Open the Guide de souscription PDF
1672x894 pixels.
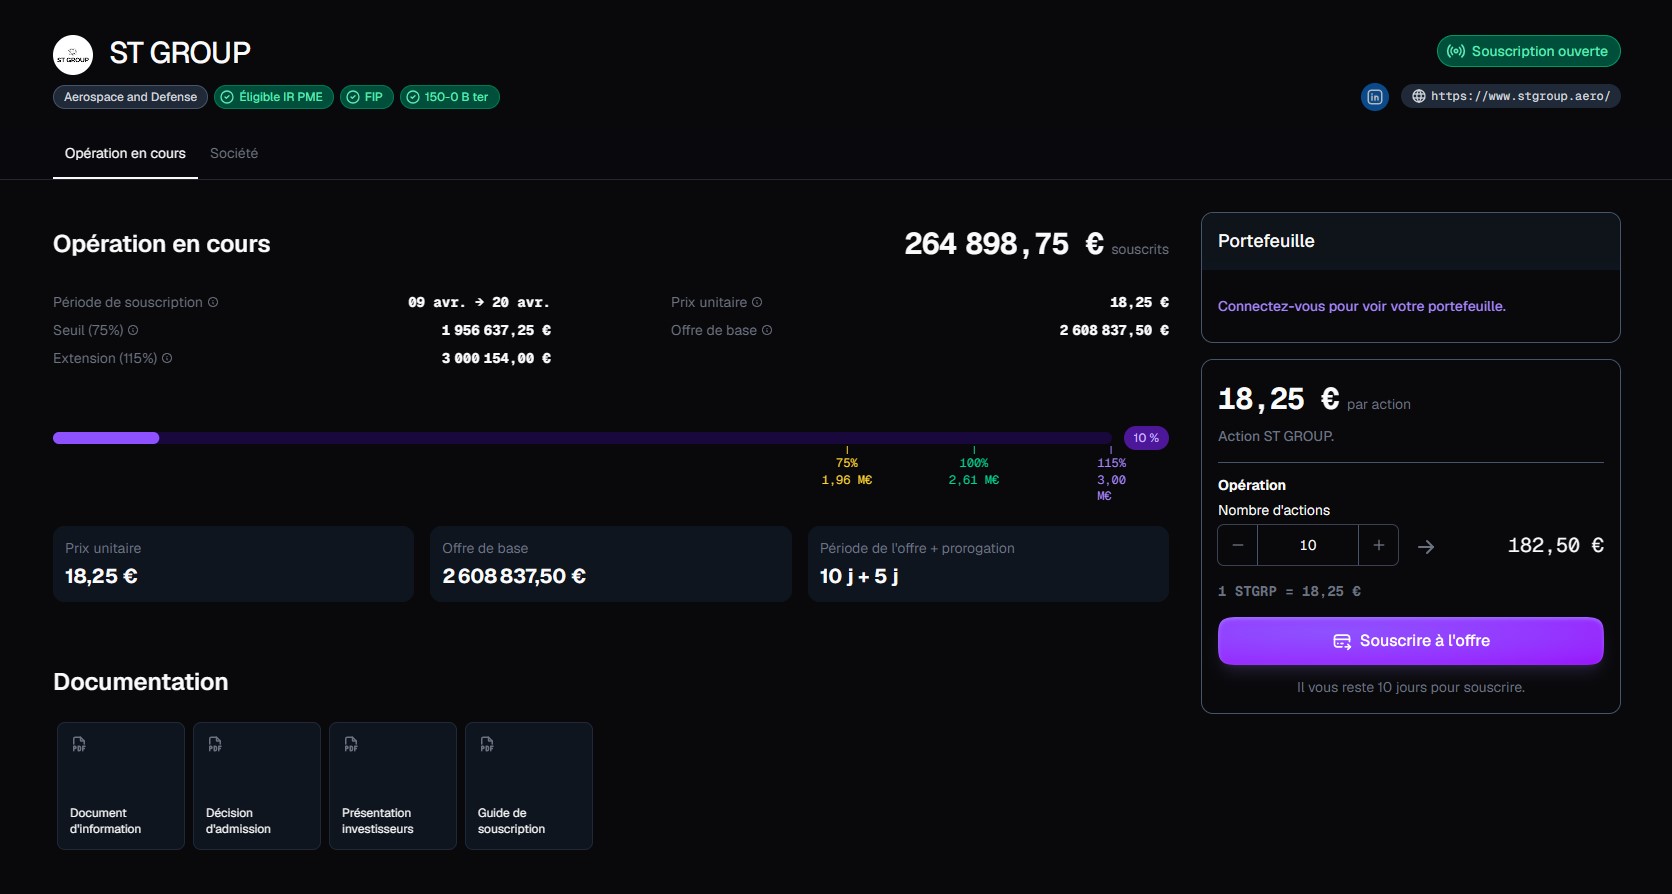tap(529, 786)
